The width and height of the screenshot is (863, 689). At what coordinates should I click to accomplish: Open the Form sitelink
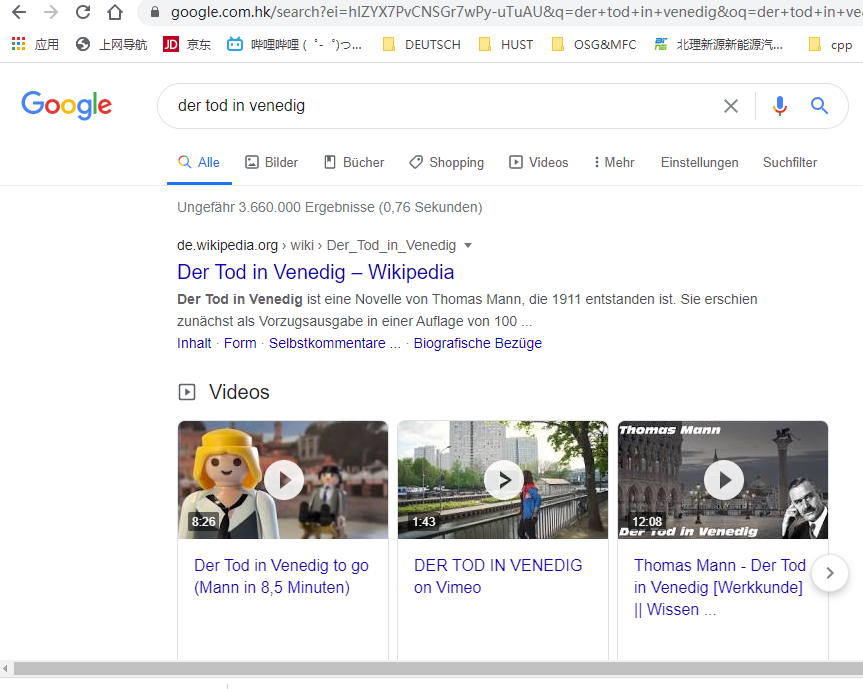240,343
